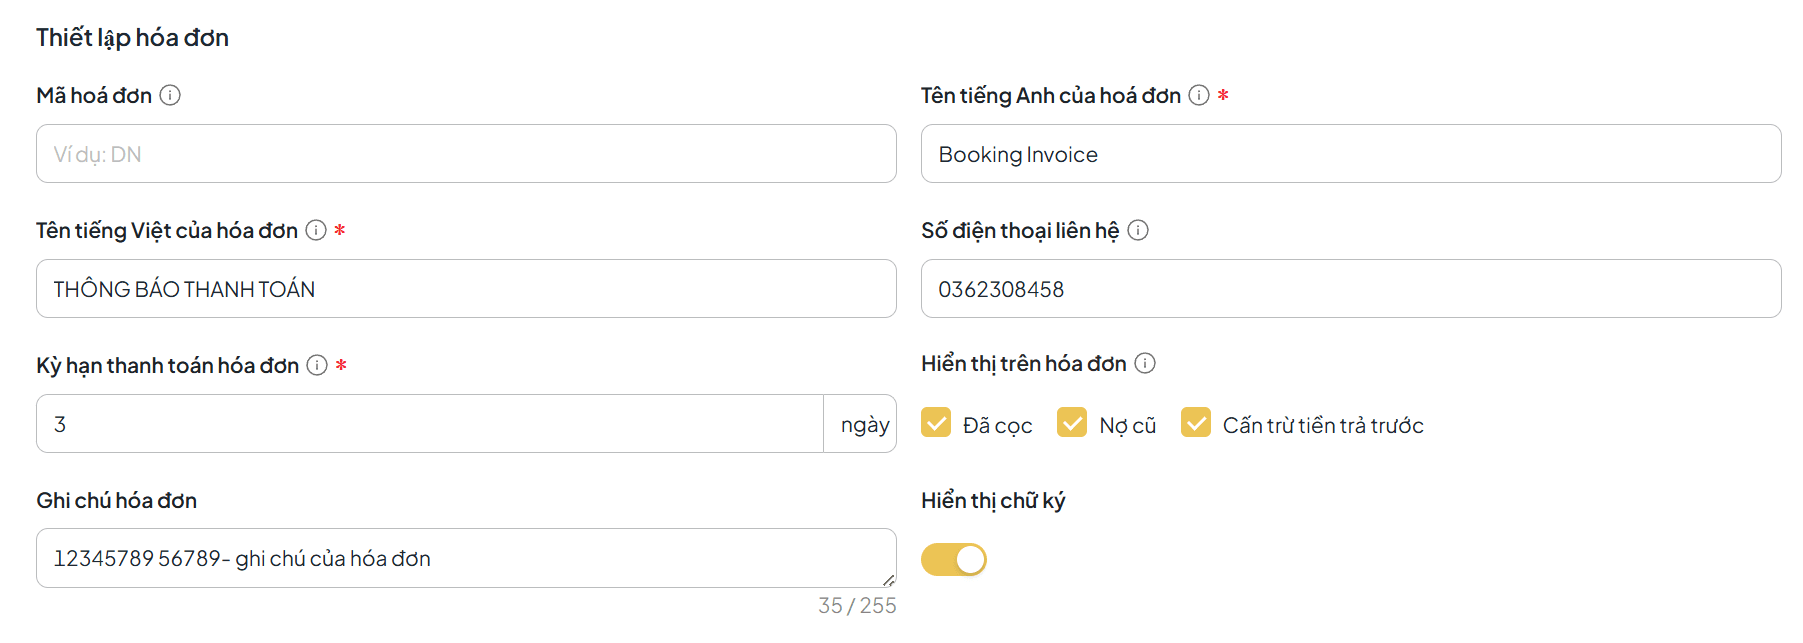Click the Ghi chú hóa đơn textarea

[466, 558]
